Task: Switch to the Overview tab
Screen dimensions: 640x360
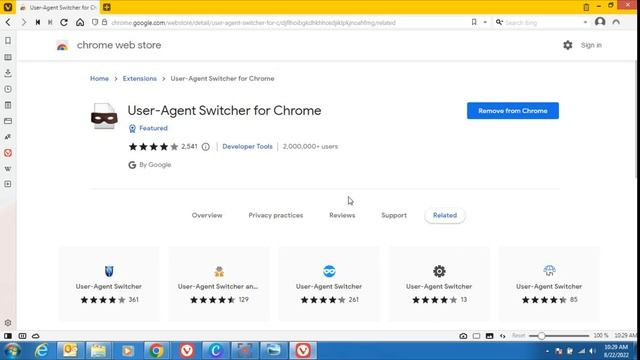Action: (207, 215)
